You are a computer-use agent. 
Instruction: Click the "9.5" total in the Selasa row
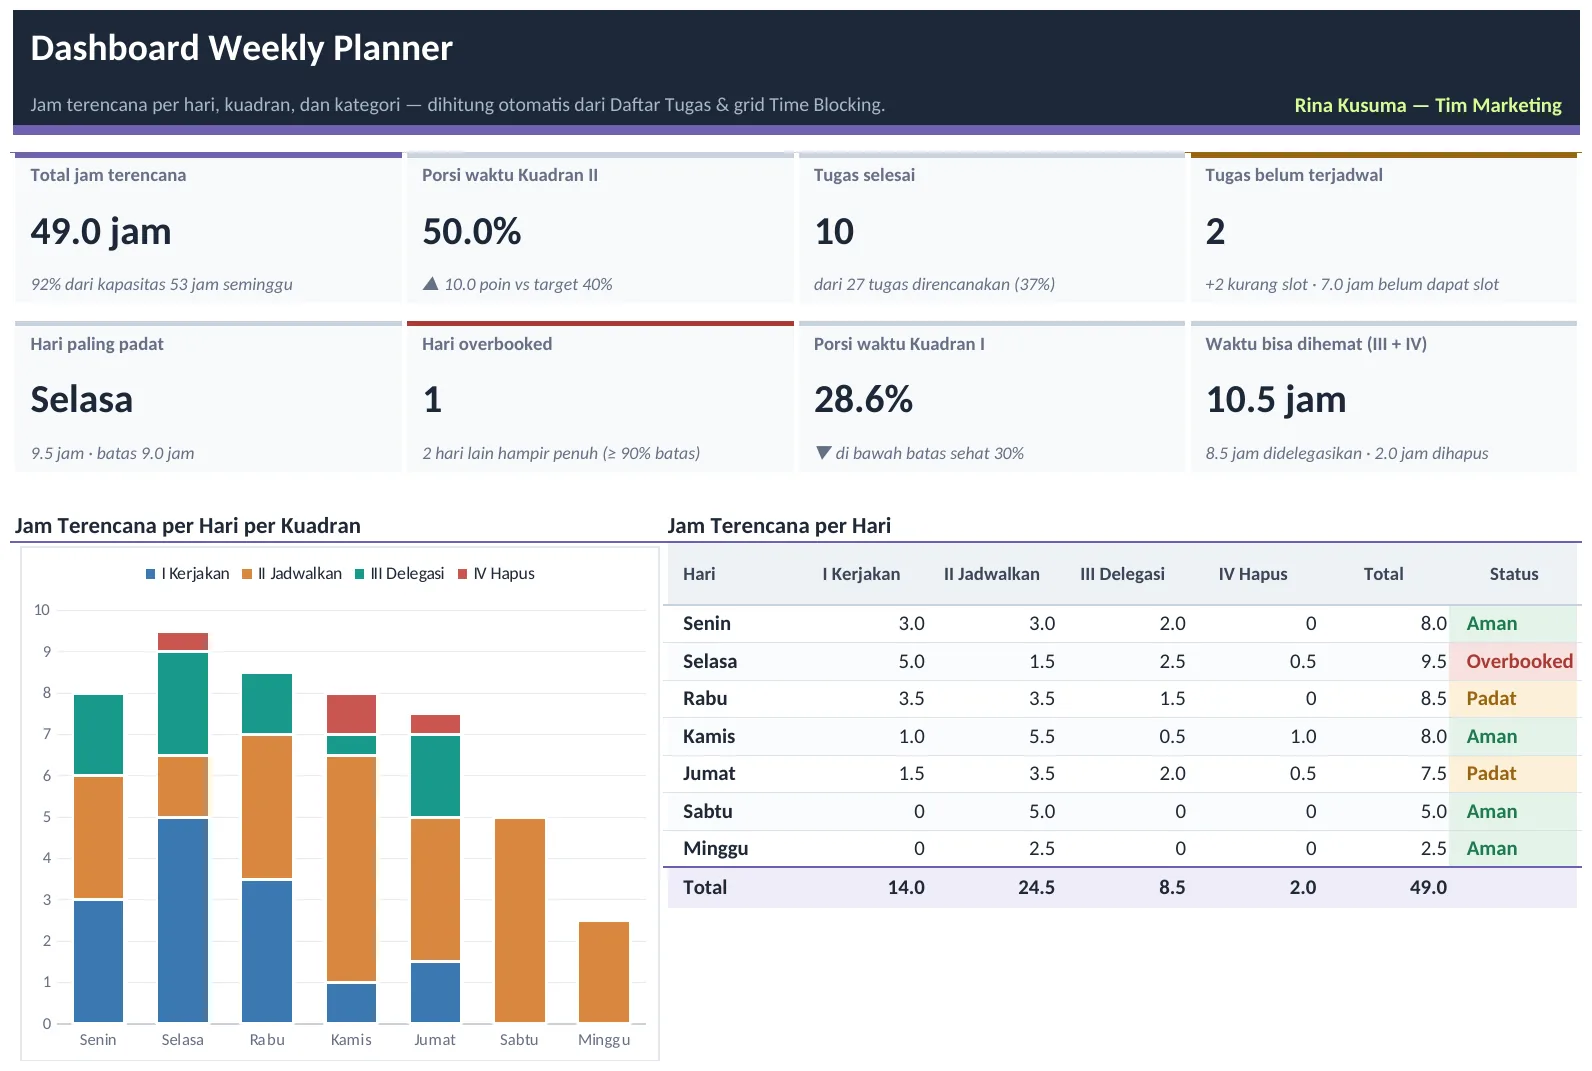[1433, 661]
